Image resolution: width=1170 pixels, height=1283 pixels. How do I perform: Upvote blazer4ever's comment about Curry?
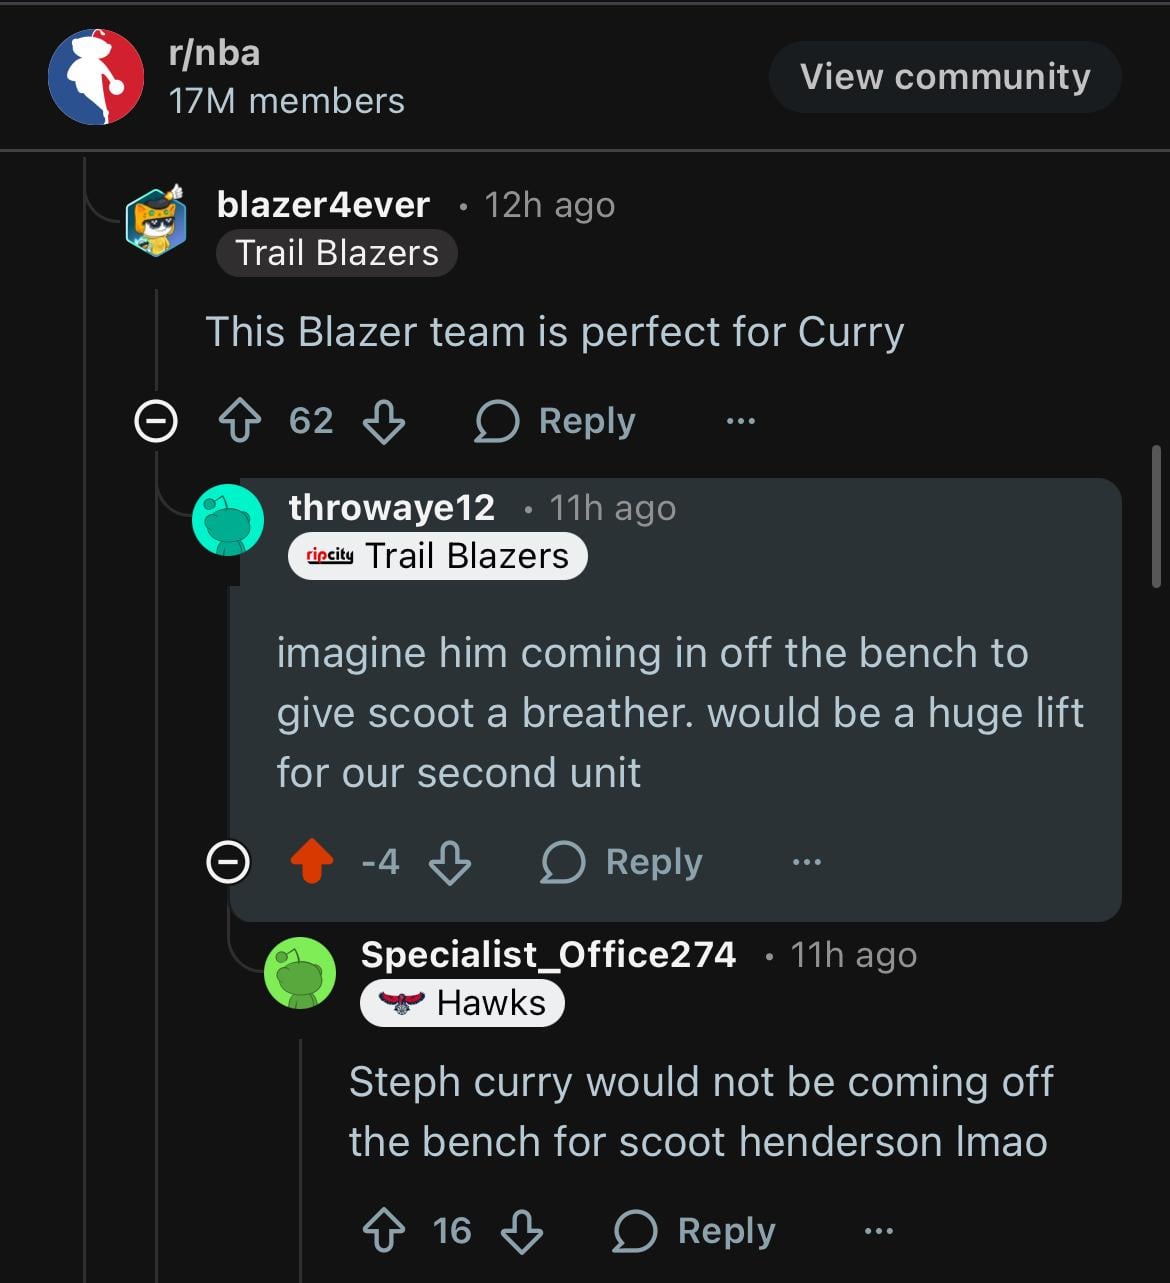(x=239, y=421)
